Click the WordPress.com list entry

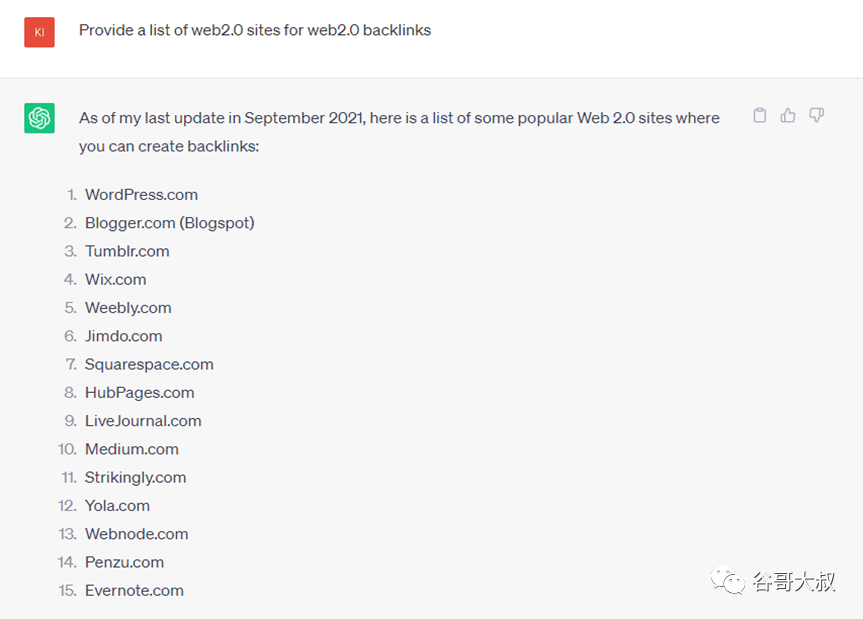(141, 195)
